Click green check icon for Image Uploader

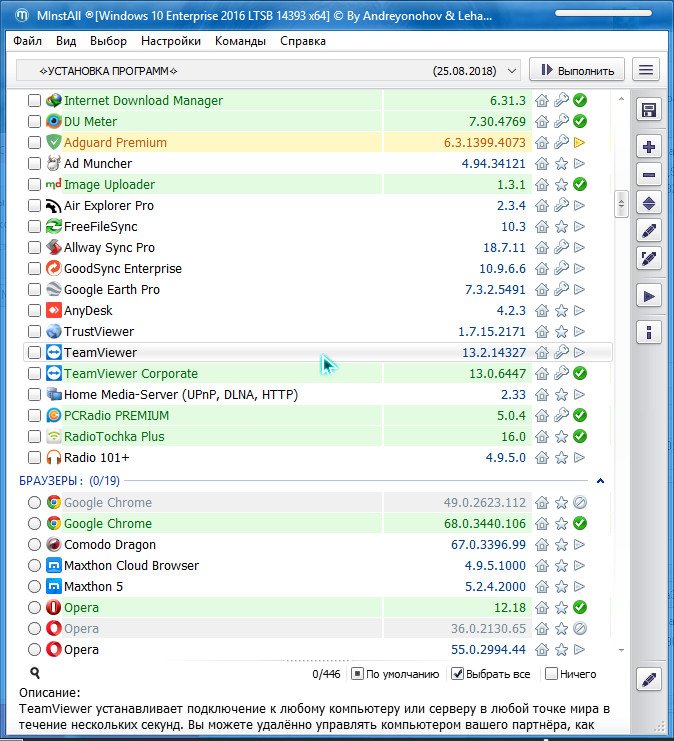pos(580,184)
